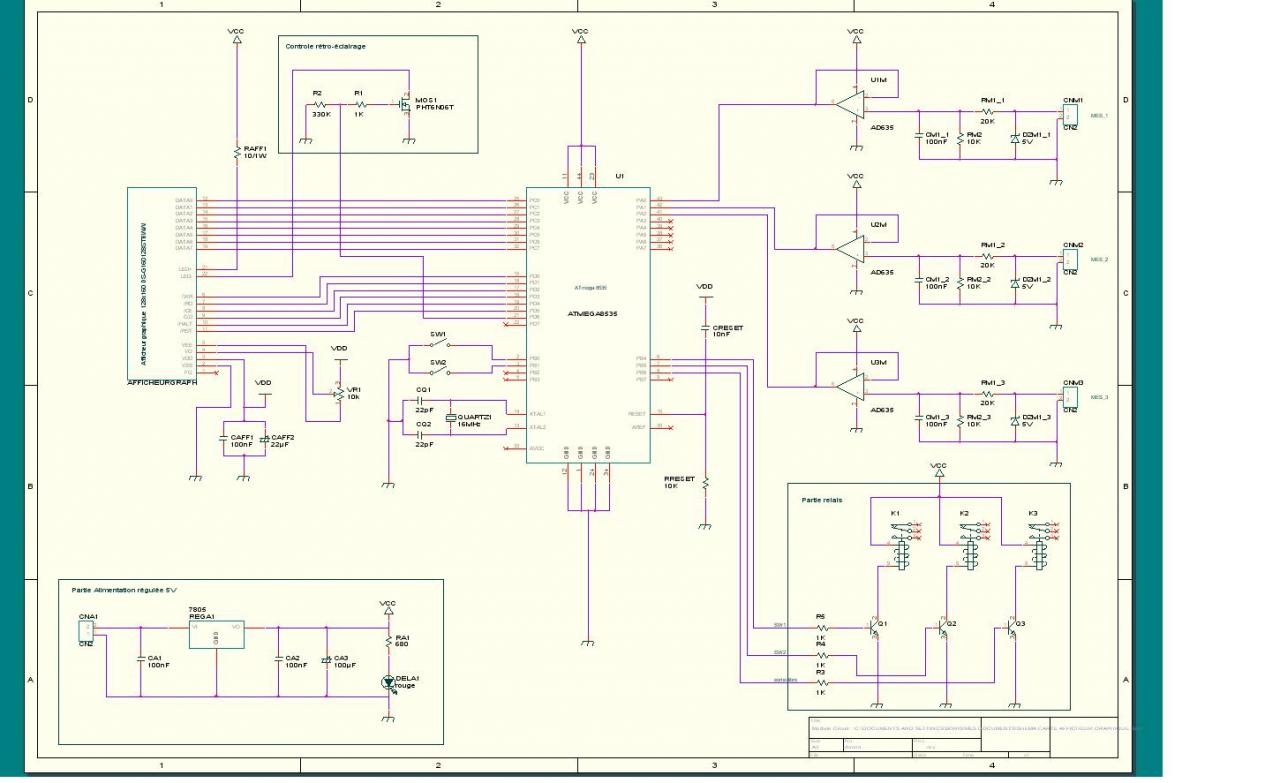The image size is (1280, 783).
Task: Select the SW2 switch symbol
Action: click(x=439, y=371)
